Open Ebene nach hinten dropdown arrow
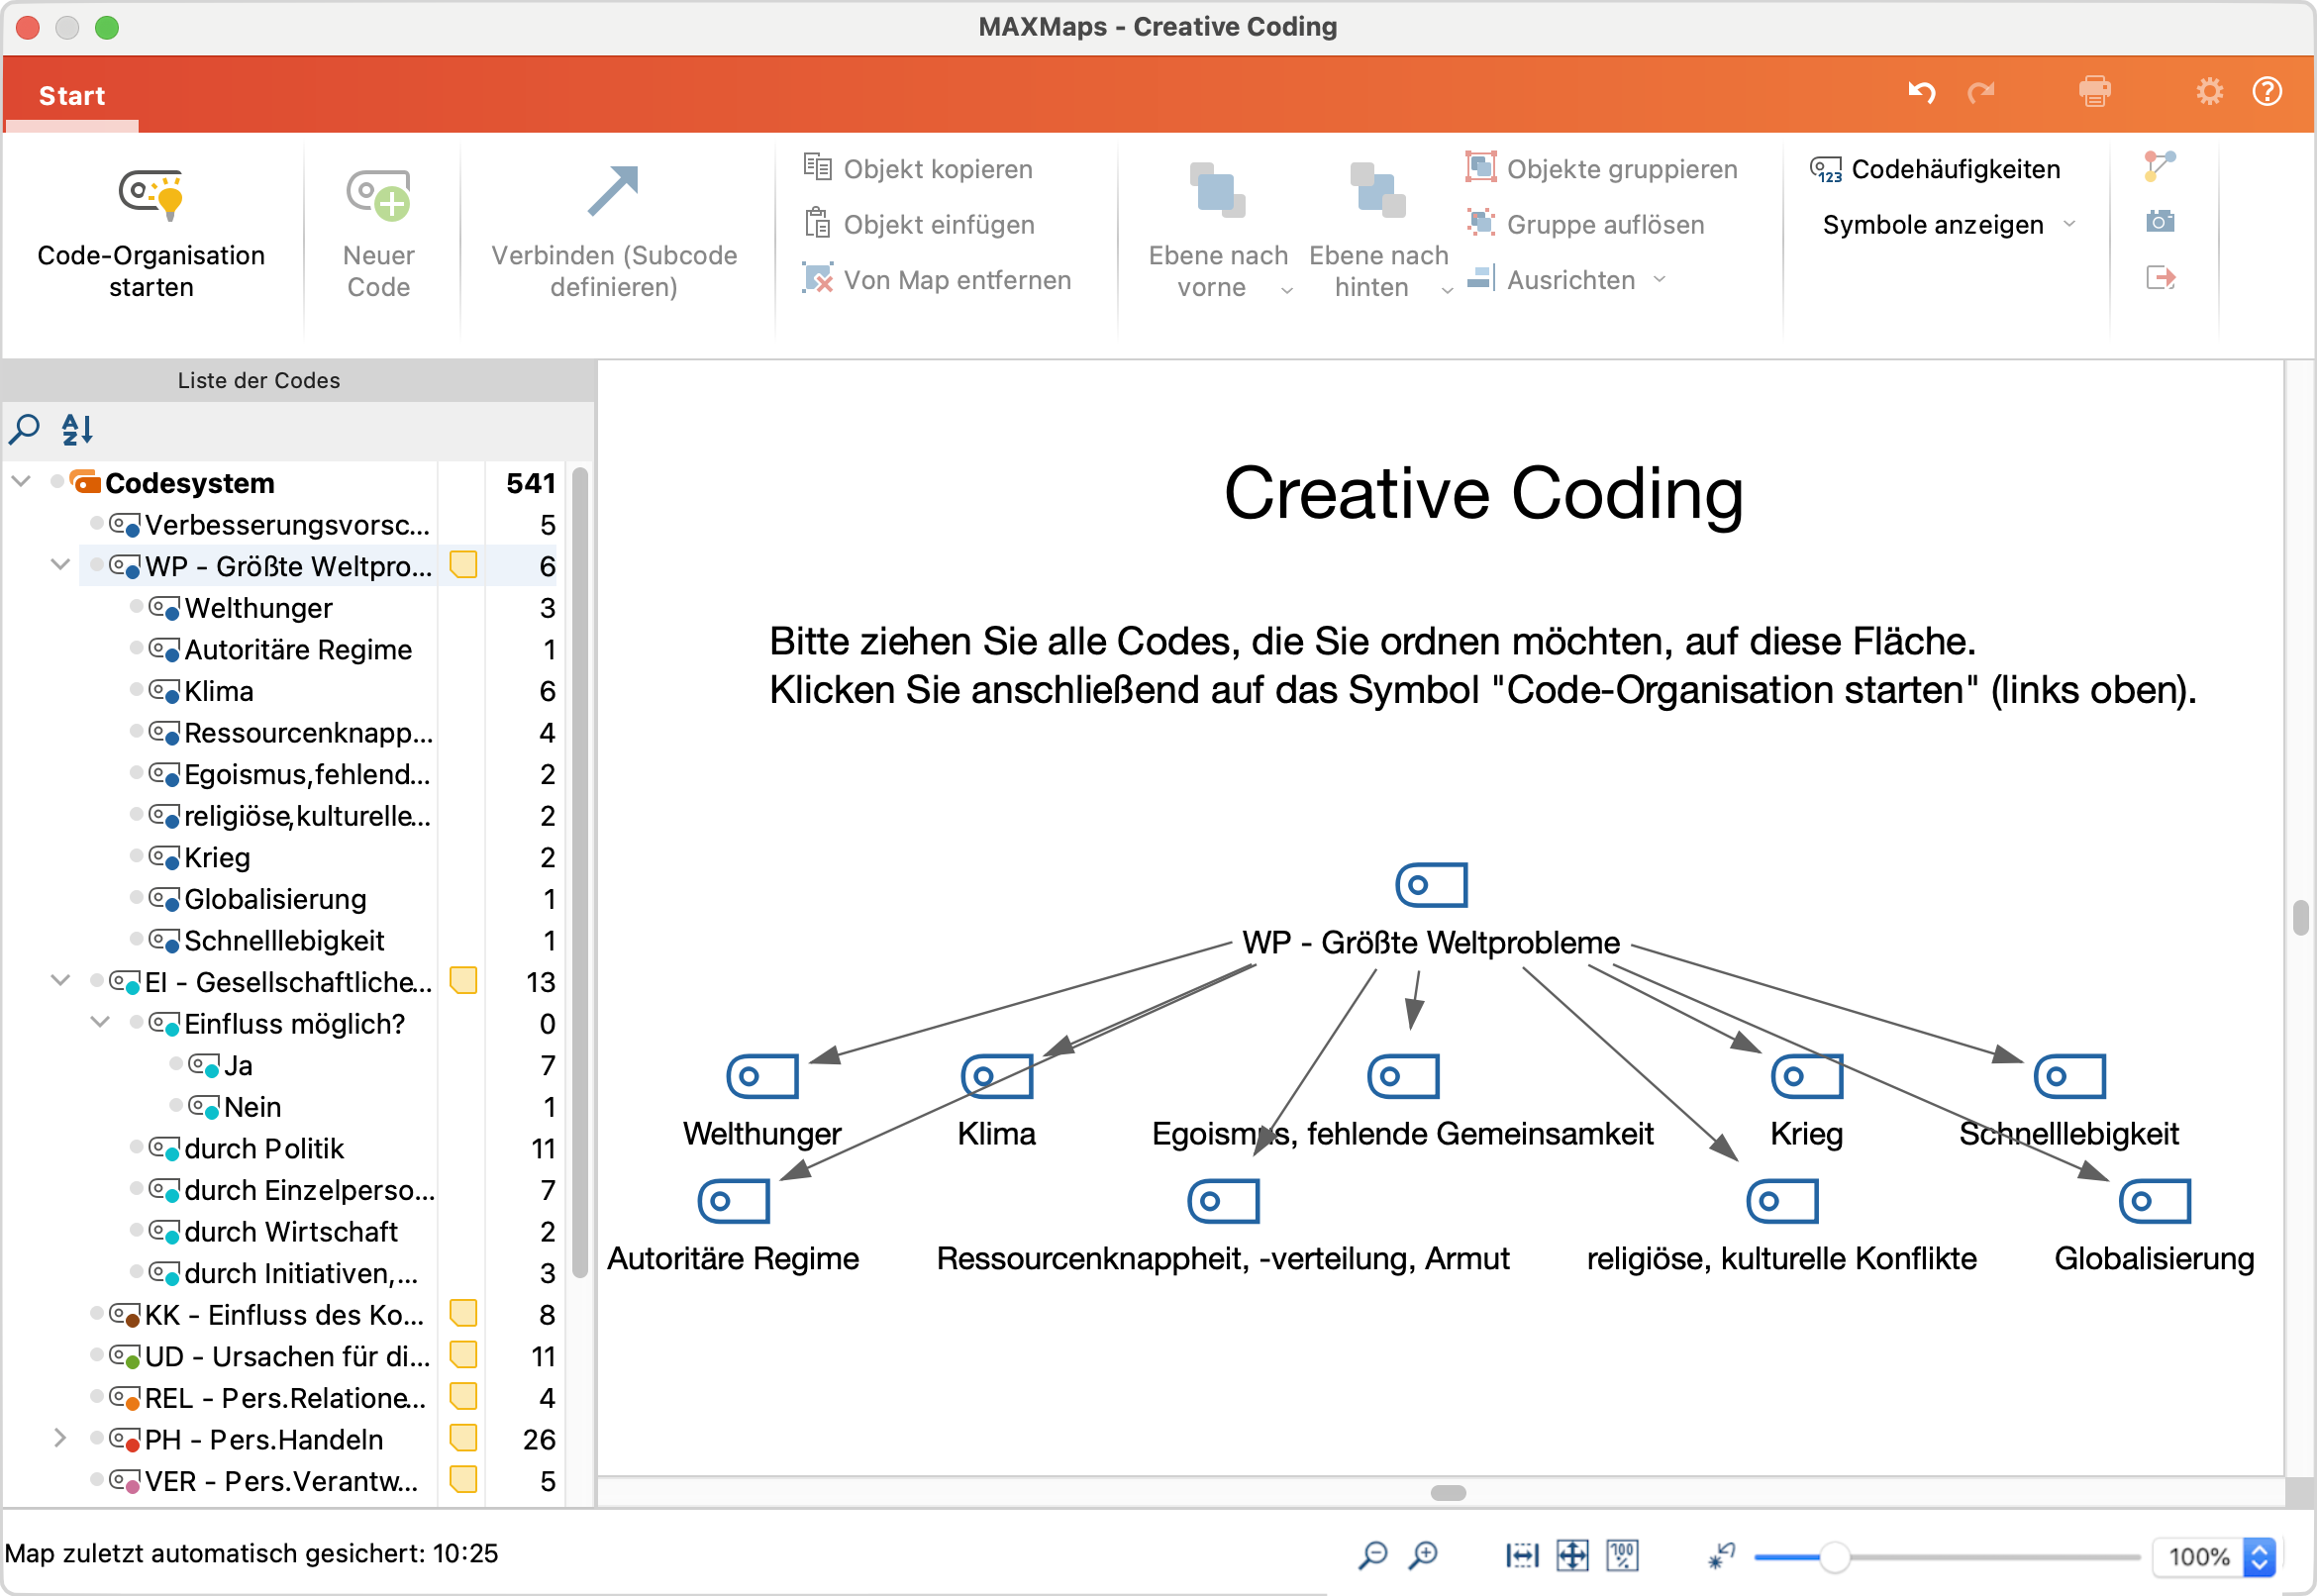The width and height of the screenshot is (2317, 1596). pyautogui.click(x=1446, y=290)
